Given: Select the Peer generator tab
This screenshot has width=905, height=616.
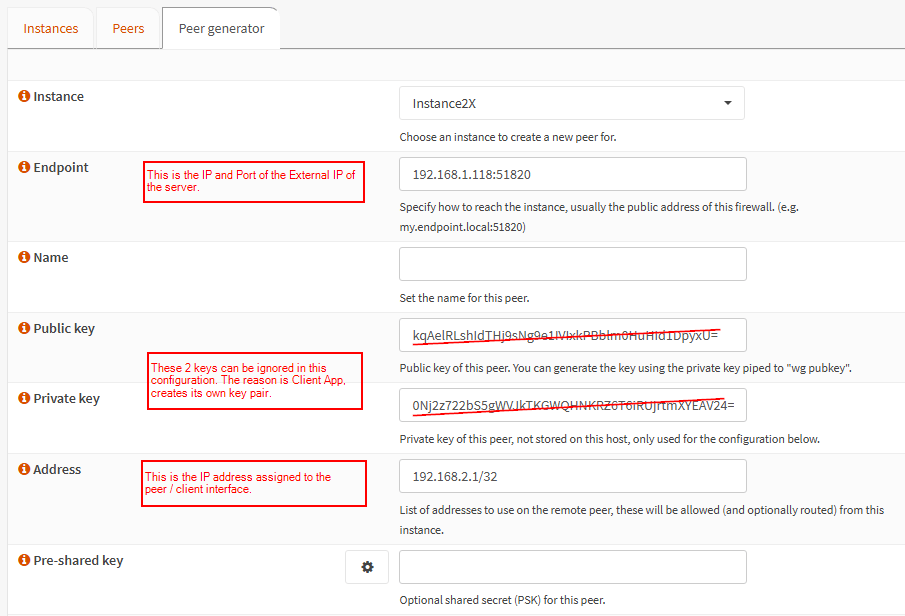Looking at the screenshot, I should (221, 28).
